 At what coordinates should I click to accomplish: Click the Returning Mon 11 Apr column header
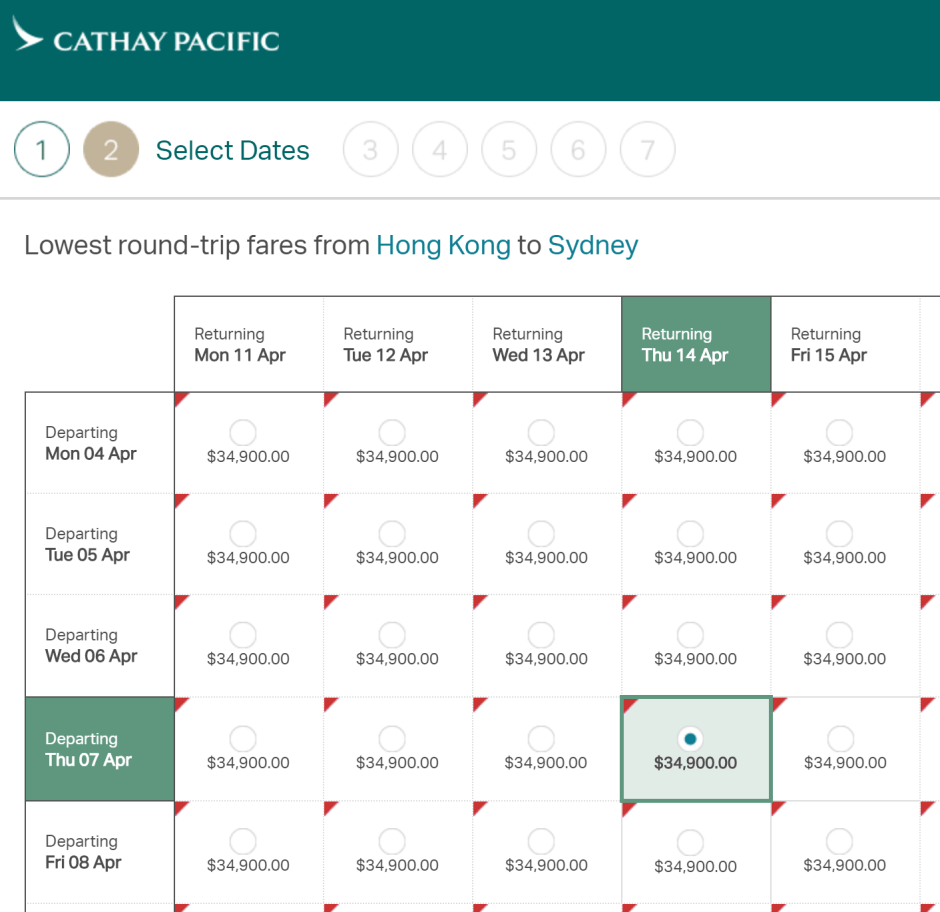[248, 344]
